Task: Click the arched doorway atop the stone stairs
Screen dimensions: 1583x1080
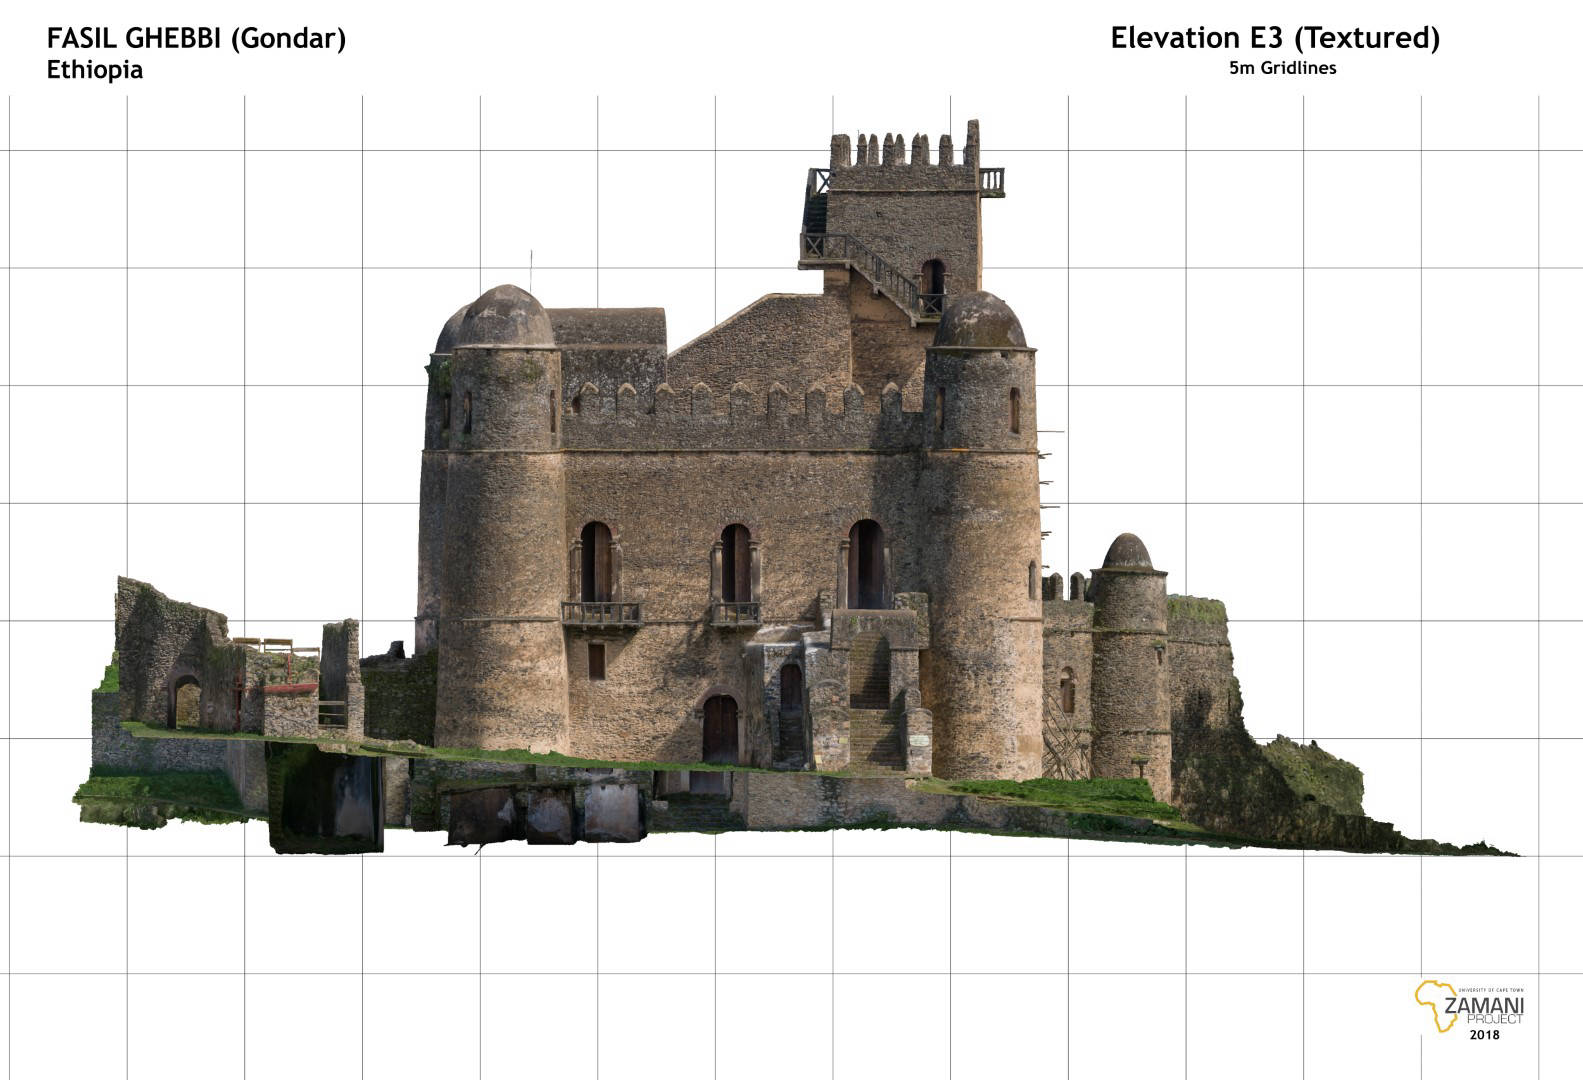Action: point(866,565)
